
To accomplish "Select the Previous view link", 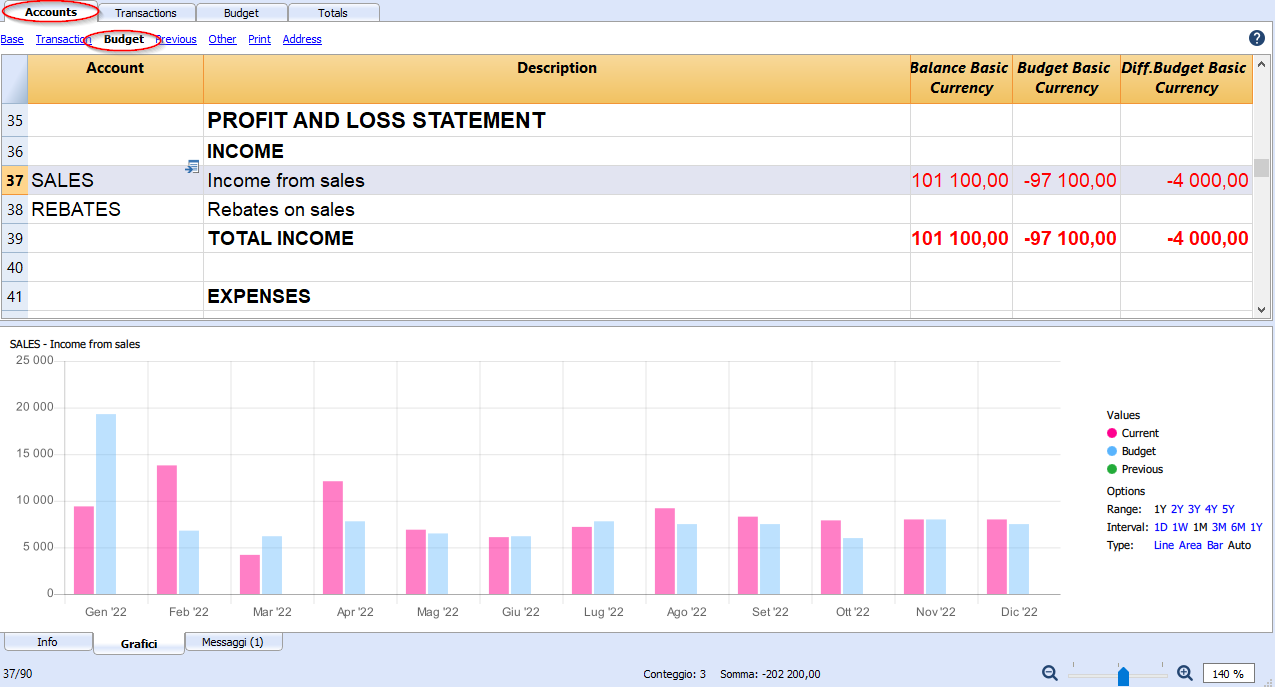I will coord(176,39).
